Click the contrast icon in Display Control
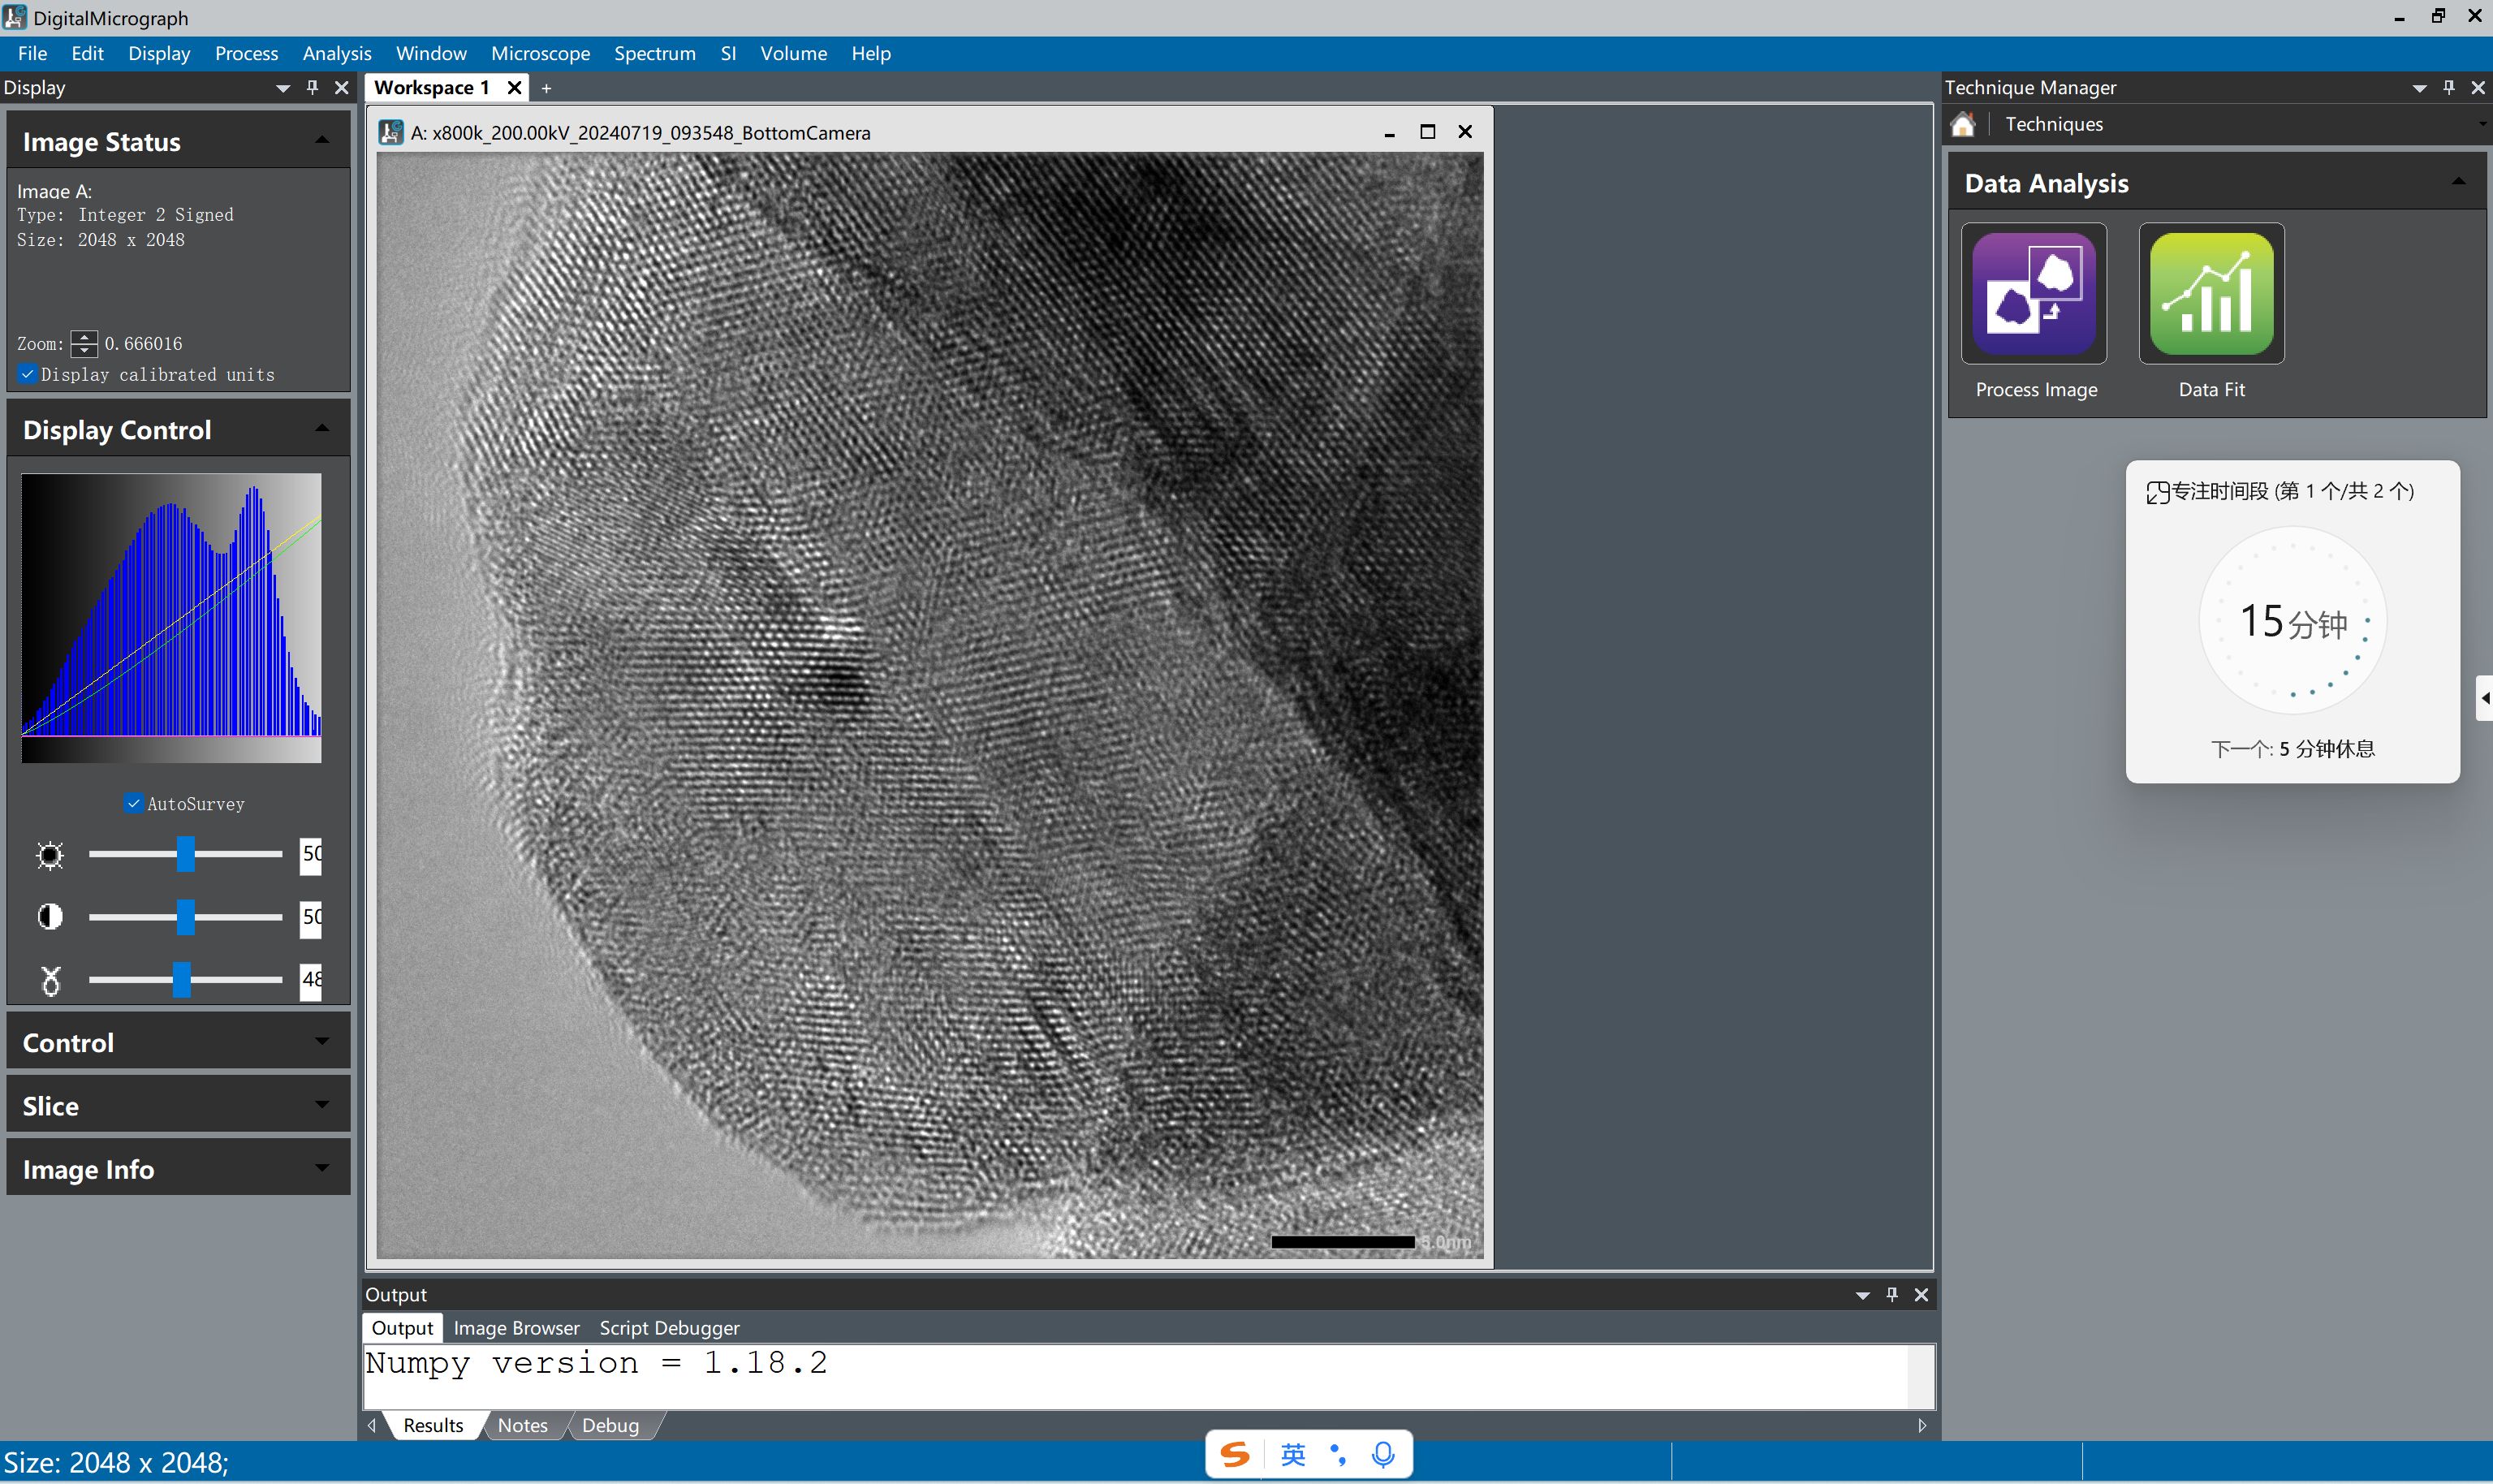The image size is (2493, 1484). [49, 917]
